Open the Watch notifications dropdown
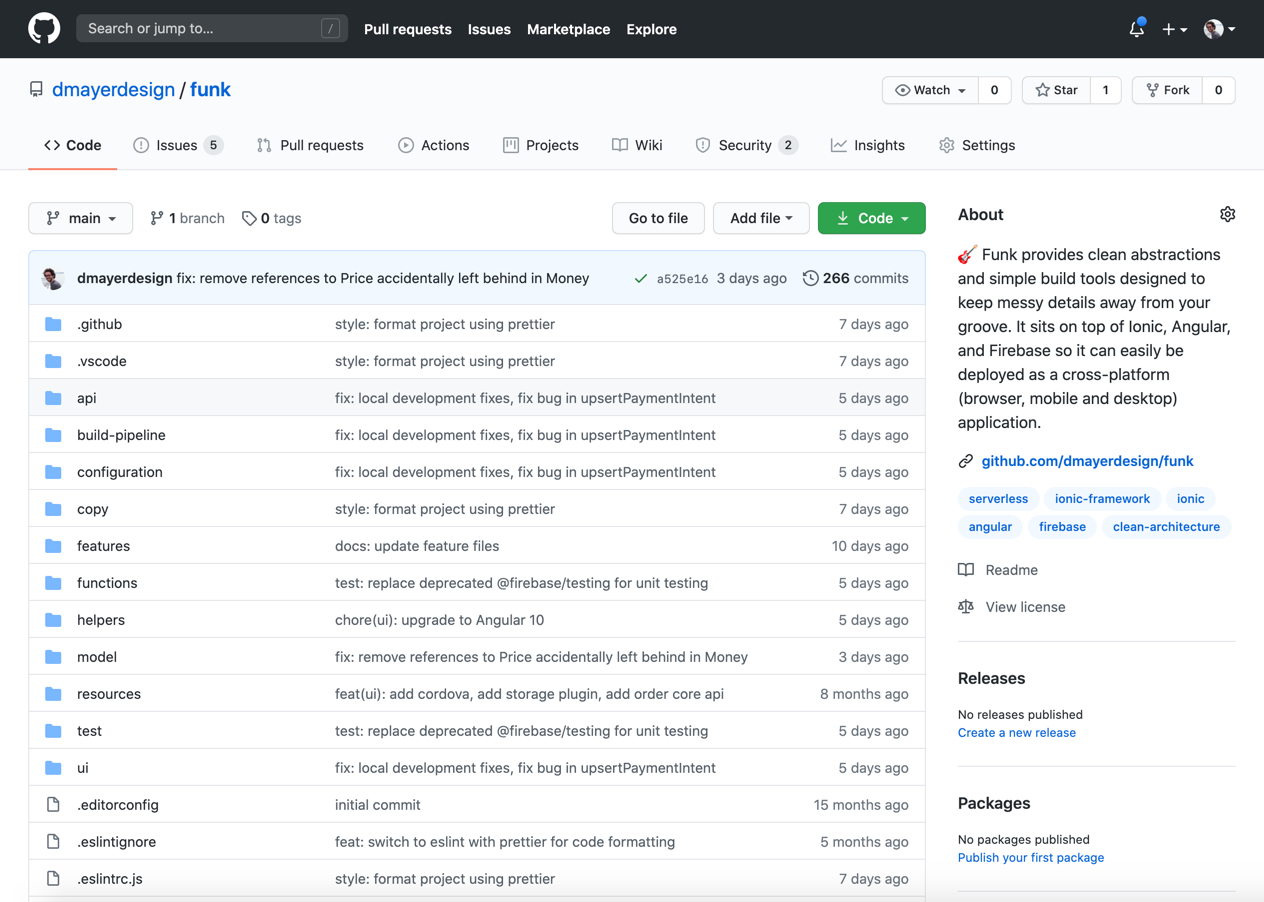Image resolution: width=1264 pixels, height=902 pixels. click(931, 90)
